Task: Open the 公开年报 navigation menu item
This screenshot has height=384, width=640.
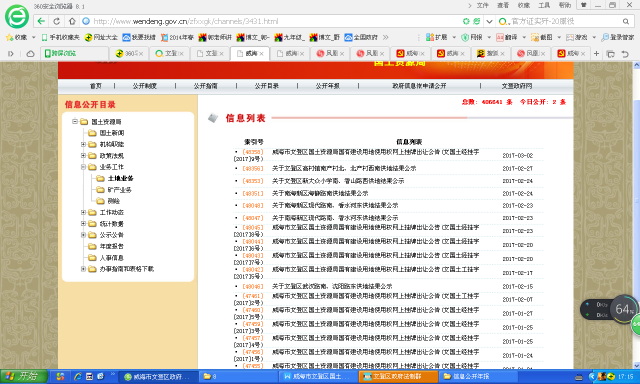Action: click(327, 86)
